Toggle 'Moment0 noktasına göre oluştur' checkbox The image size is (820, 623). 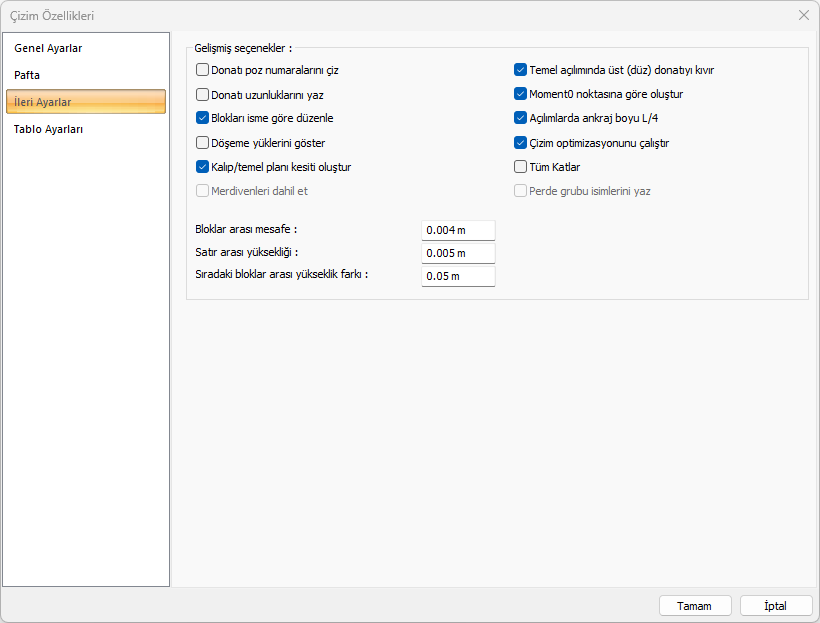(520, 94)
